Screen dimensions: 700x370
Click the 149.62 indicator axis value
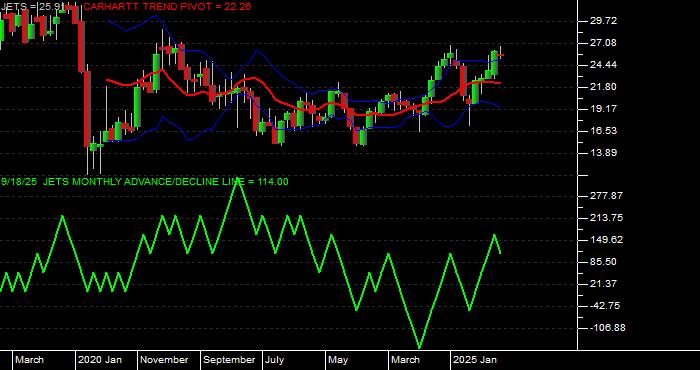606,240
